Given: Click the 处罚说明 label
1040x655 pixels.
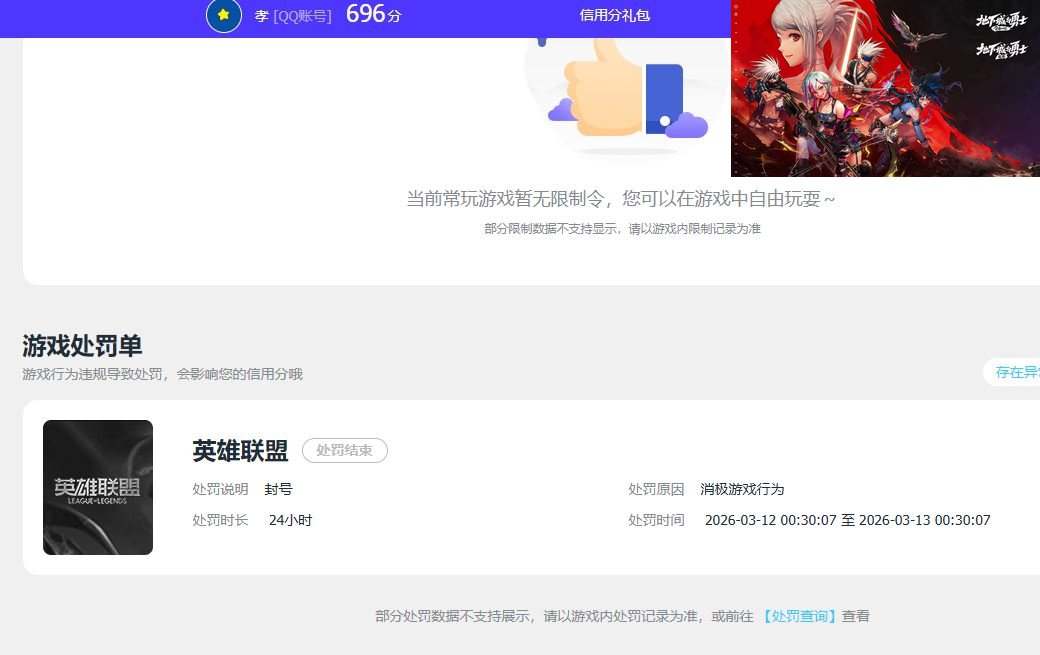Looking at the screenshot, I should pos(220,489).
